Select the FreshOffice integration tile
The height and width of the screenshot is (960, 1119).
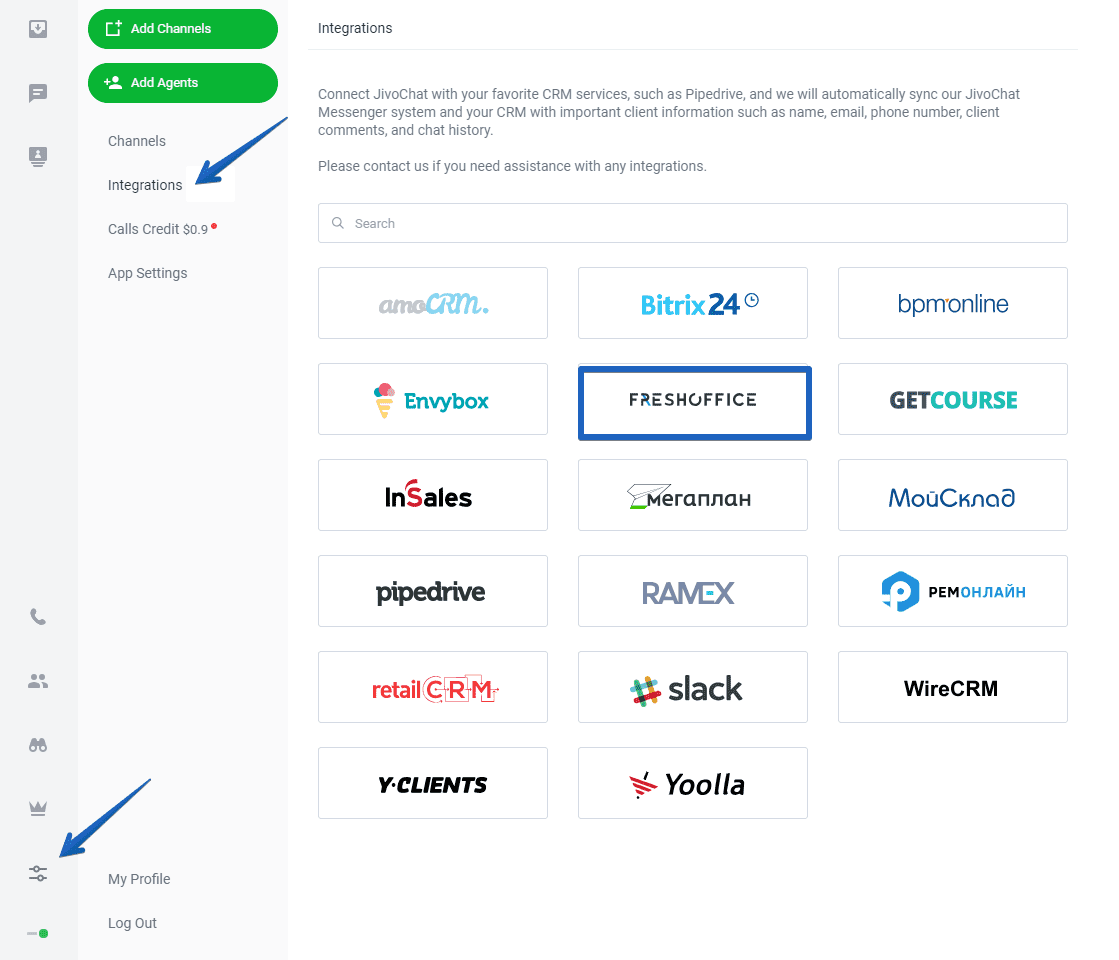[x=694, y=403]
